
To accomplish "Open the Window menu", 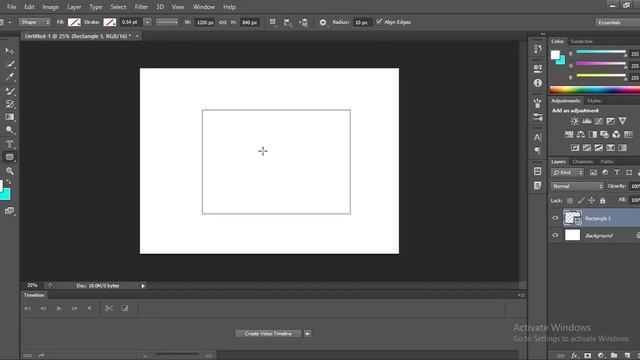I will coord(204,7).
